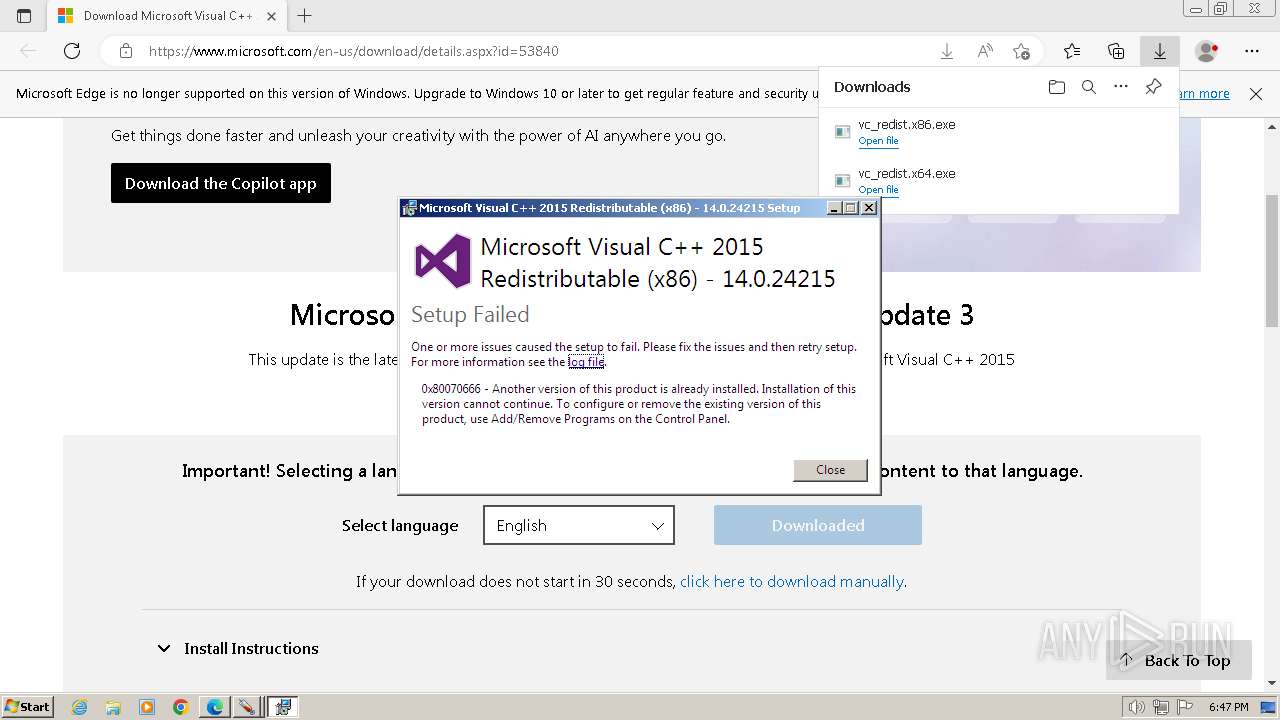Open Action Center flag tray icon

click(1185, 707)
